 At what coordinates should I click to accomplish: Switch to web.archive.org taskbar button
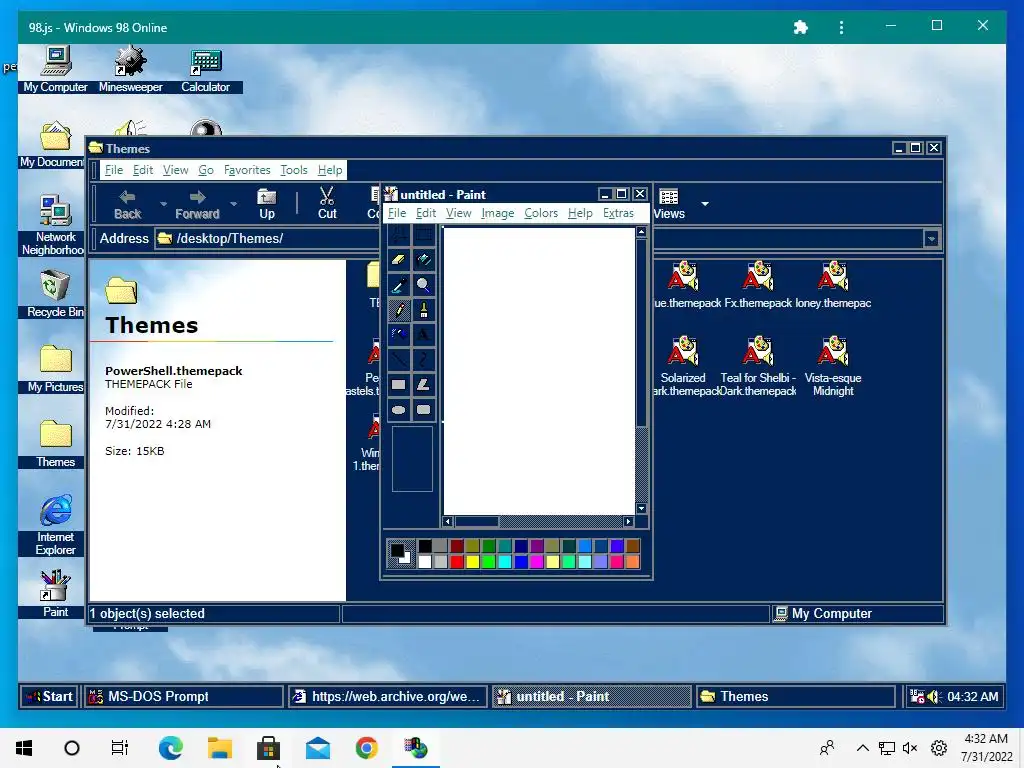pyautogui.click(x=388, y=696)
